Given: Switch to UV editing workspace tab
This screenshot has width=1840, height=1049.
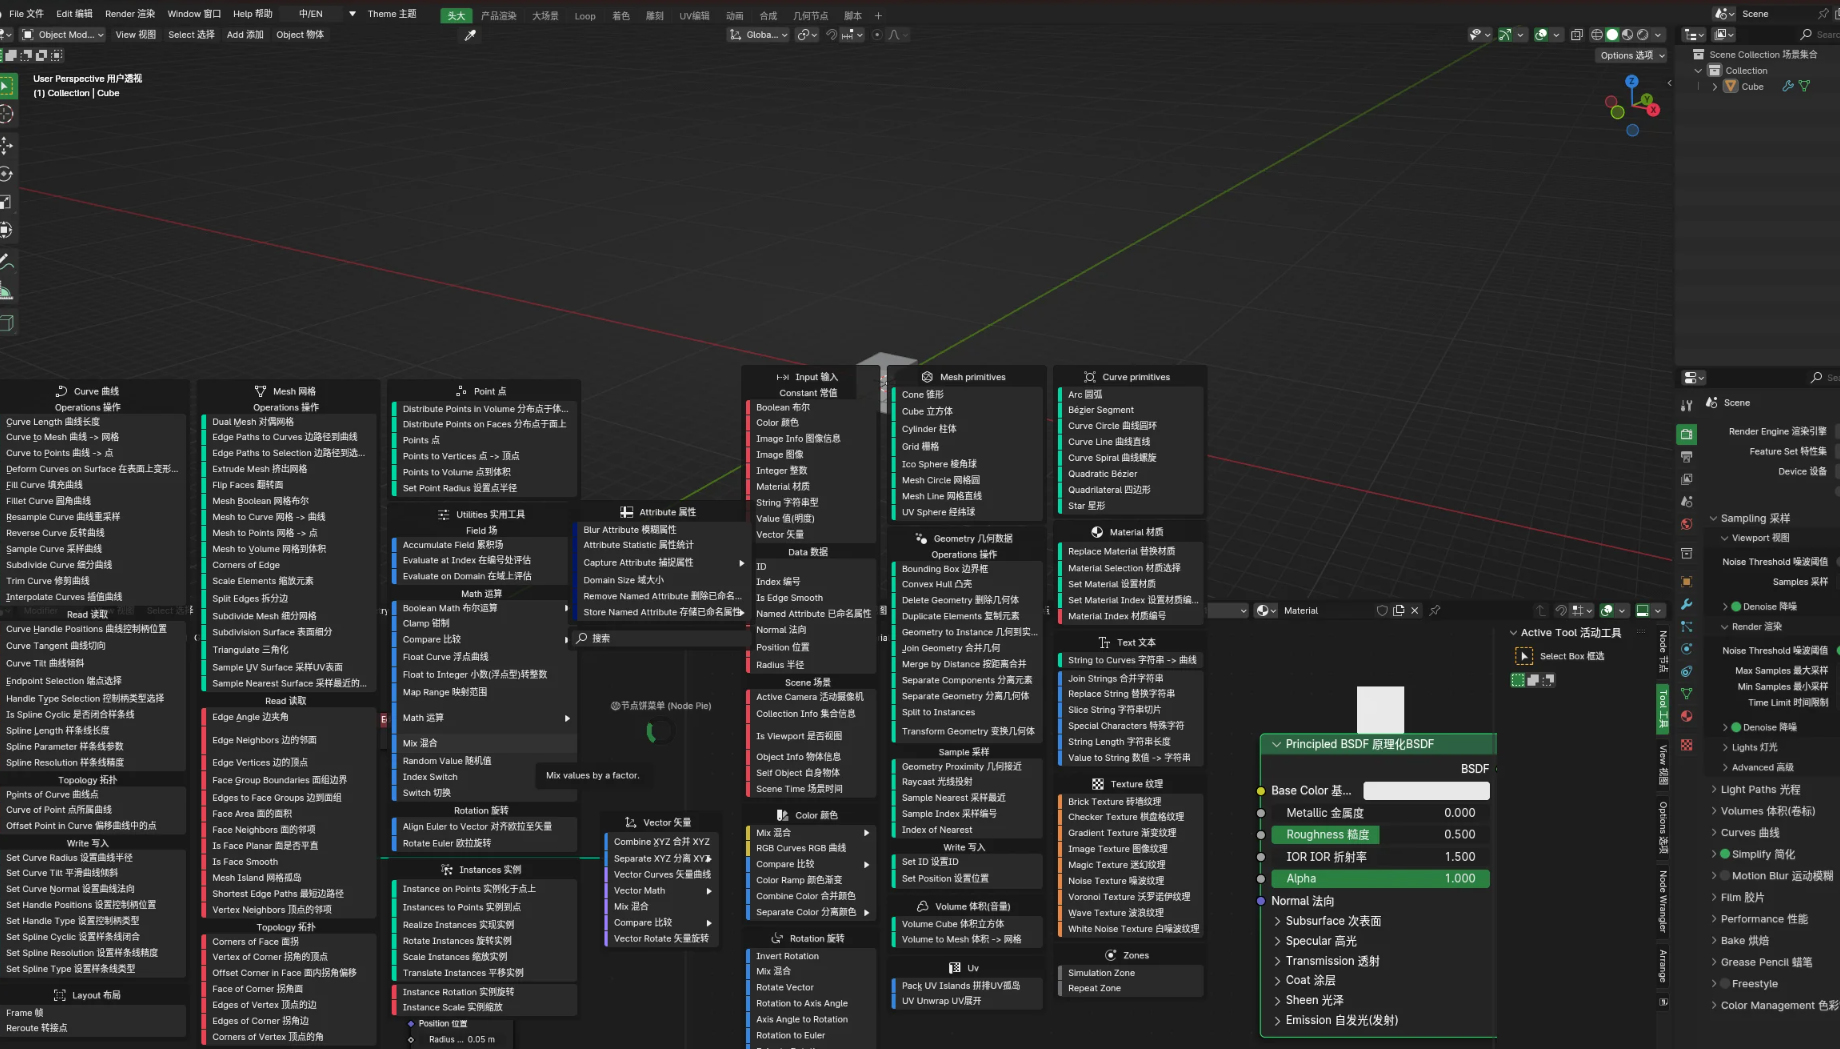Looking at the screenshot, I should point(694,15).
